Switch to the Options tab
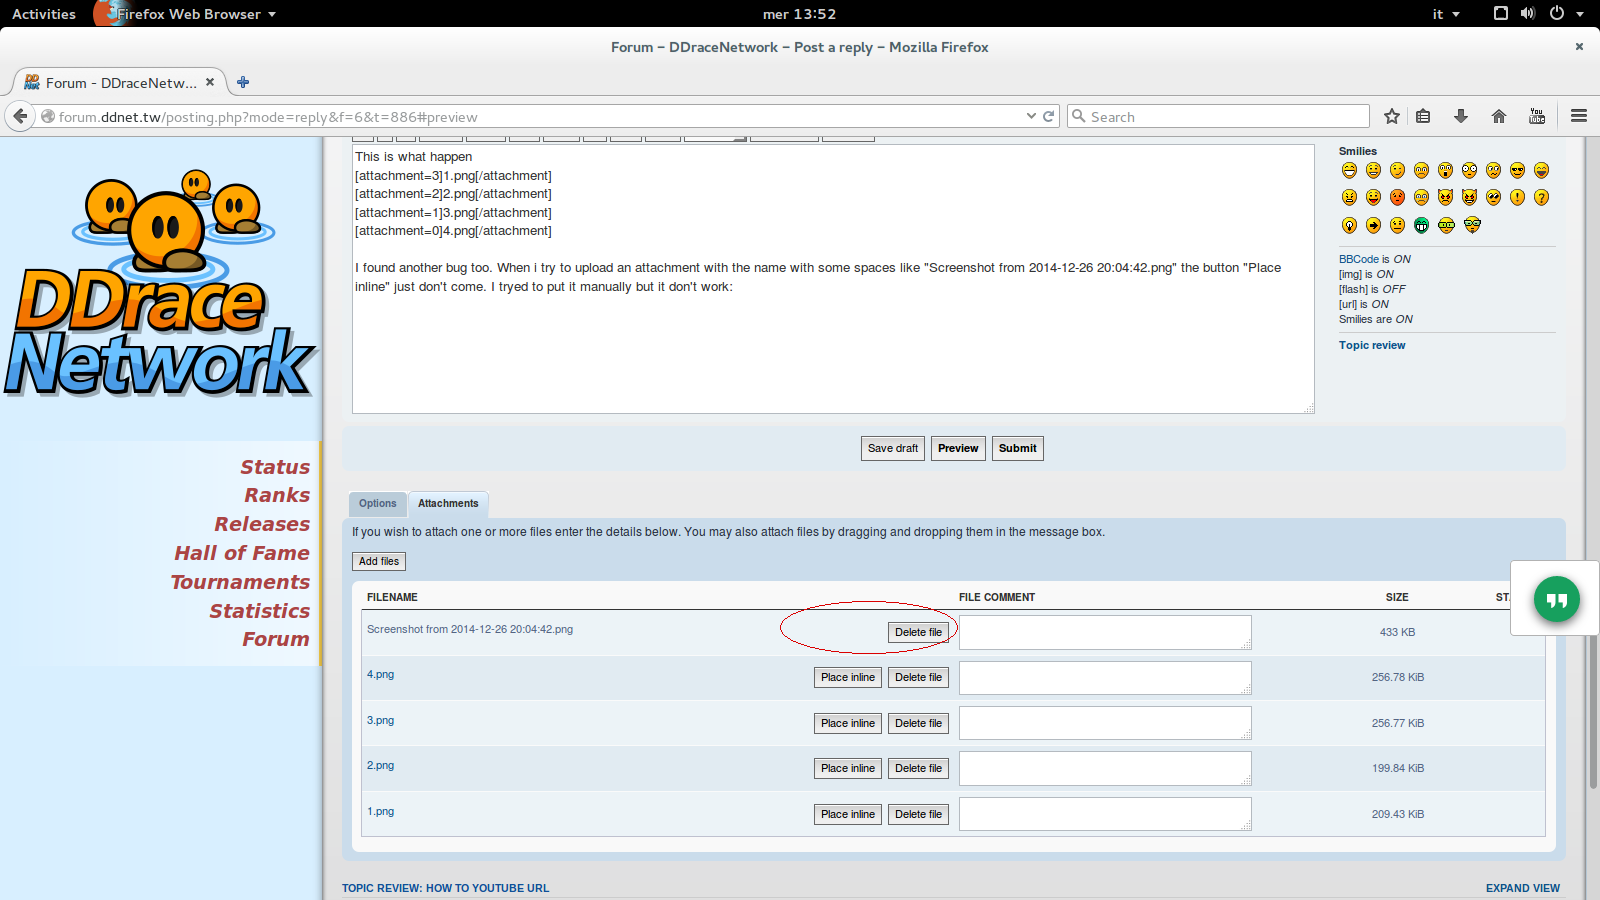Image resolution: width=1600 pixels, height=900 pixels. [x=377, y=504]
